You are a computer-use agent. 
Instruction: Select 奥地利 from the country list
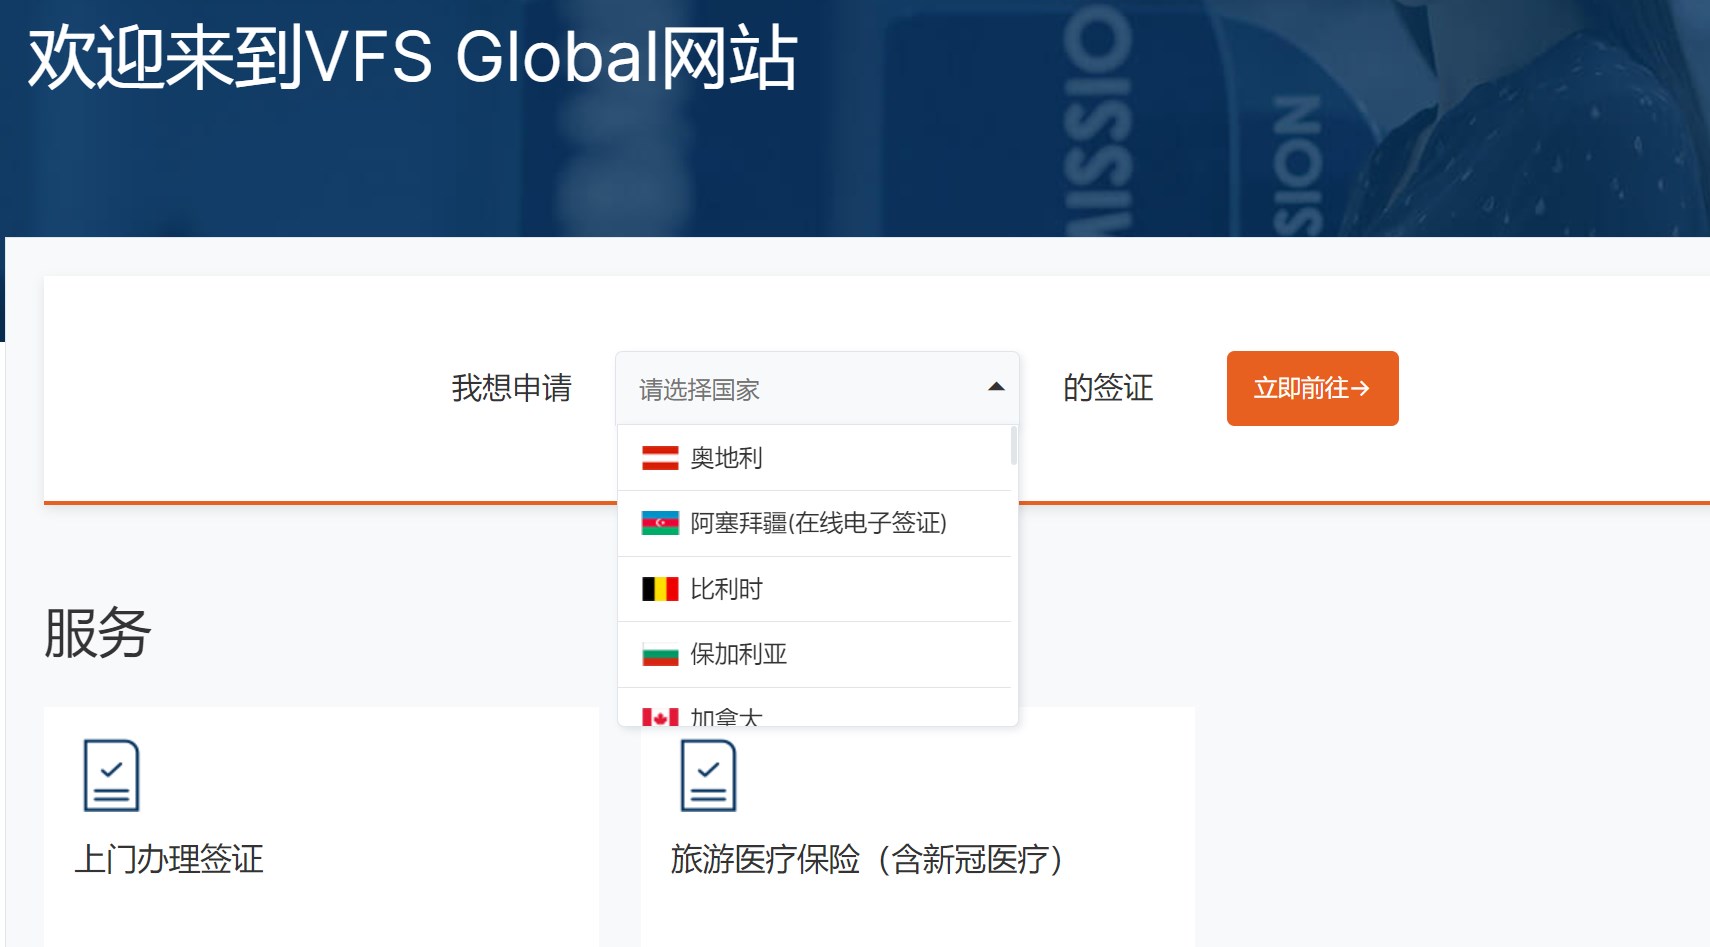814,458
